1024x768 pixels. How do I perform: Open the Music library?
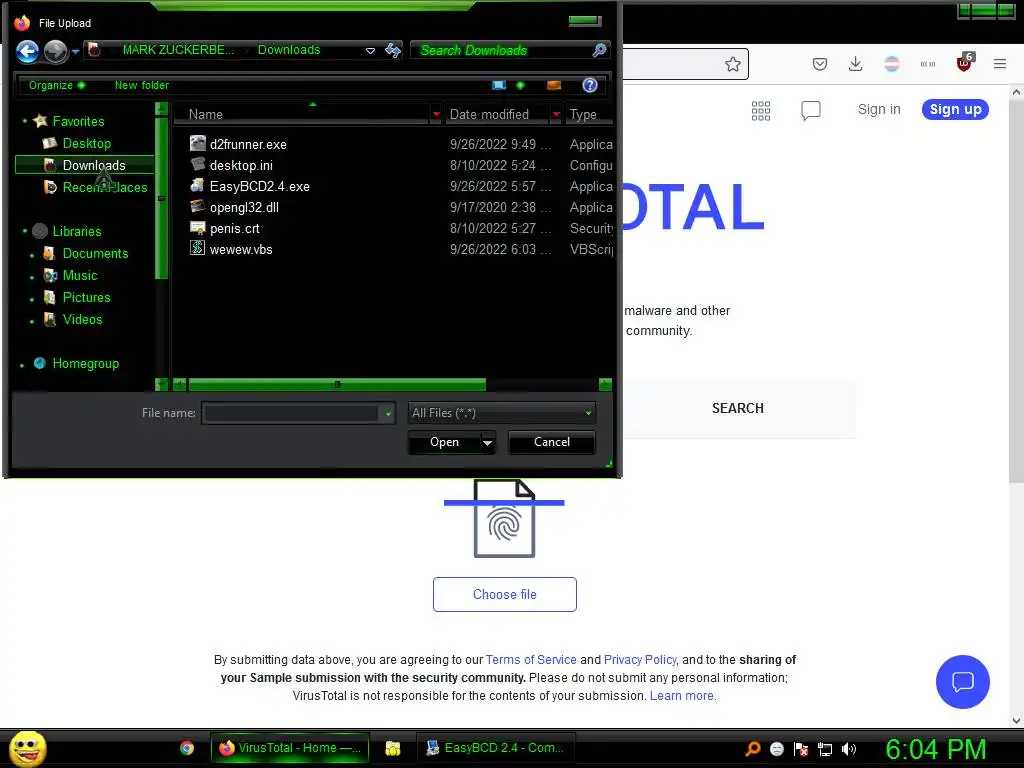click(79, 276)
